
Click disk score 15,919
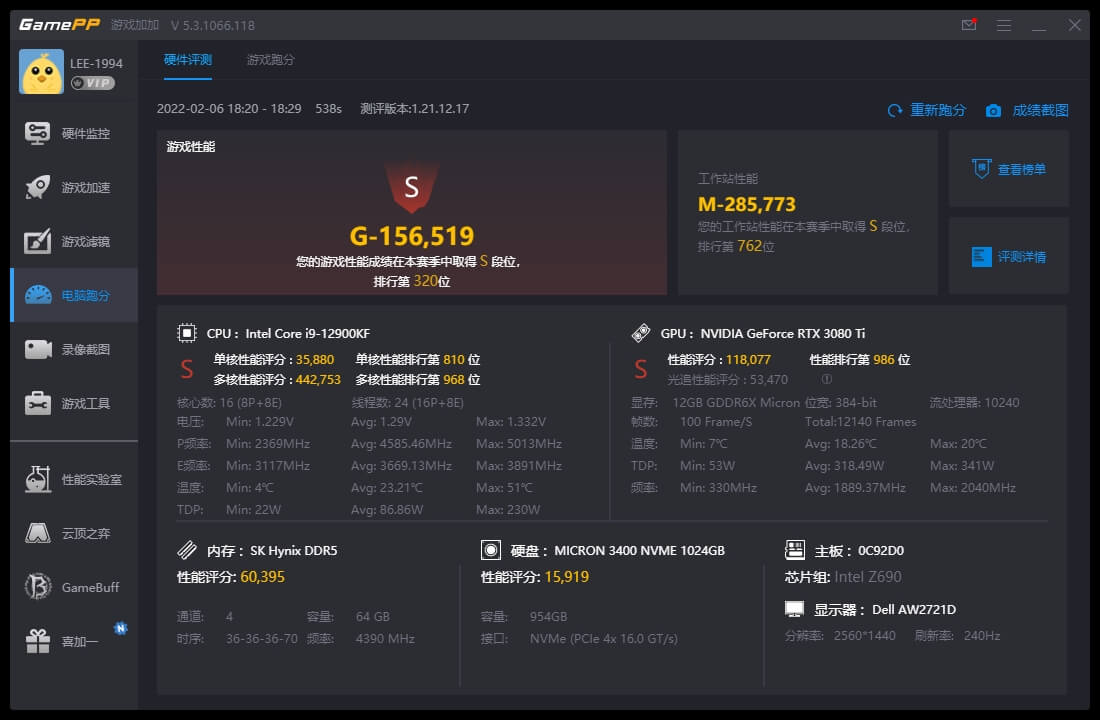pyautogui.click(x=567, y=577)
